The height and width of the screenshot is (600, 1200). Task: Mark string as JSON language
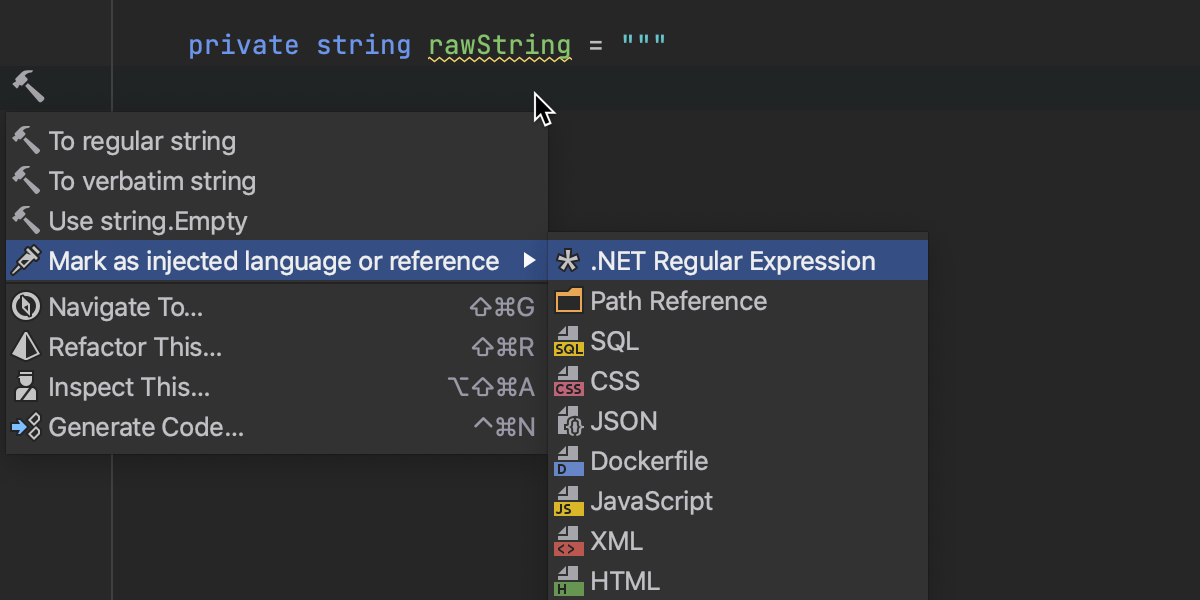coord(623,421)
